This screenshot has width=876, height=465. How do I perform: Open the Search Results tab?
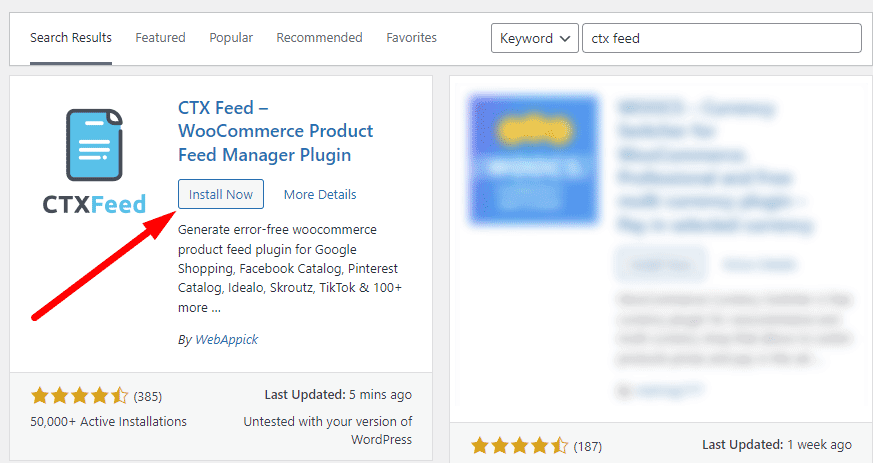(71, 37)
